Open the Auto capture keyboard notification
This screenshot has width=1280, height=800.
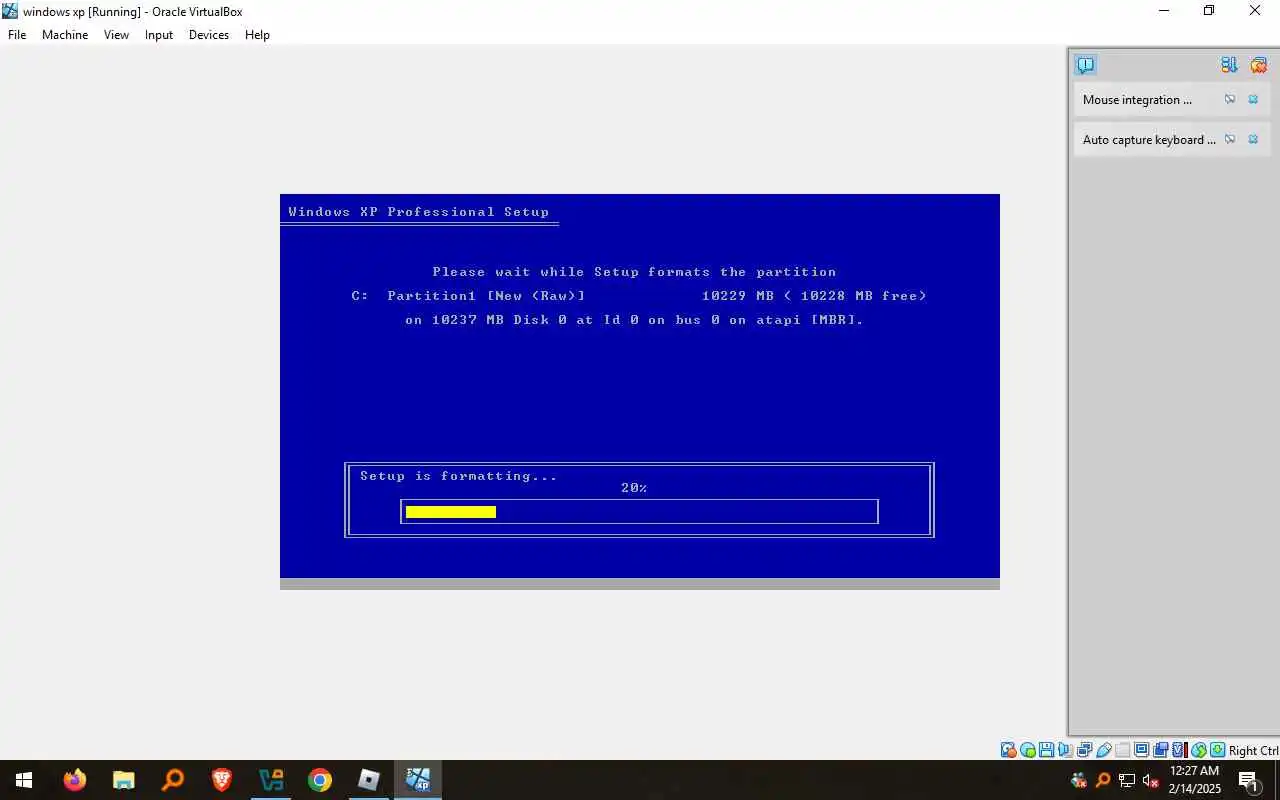pyautogui.click(x=1171, y=140)
